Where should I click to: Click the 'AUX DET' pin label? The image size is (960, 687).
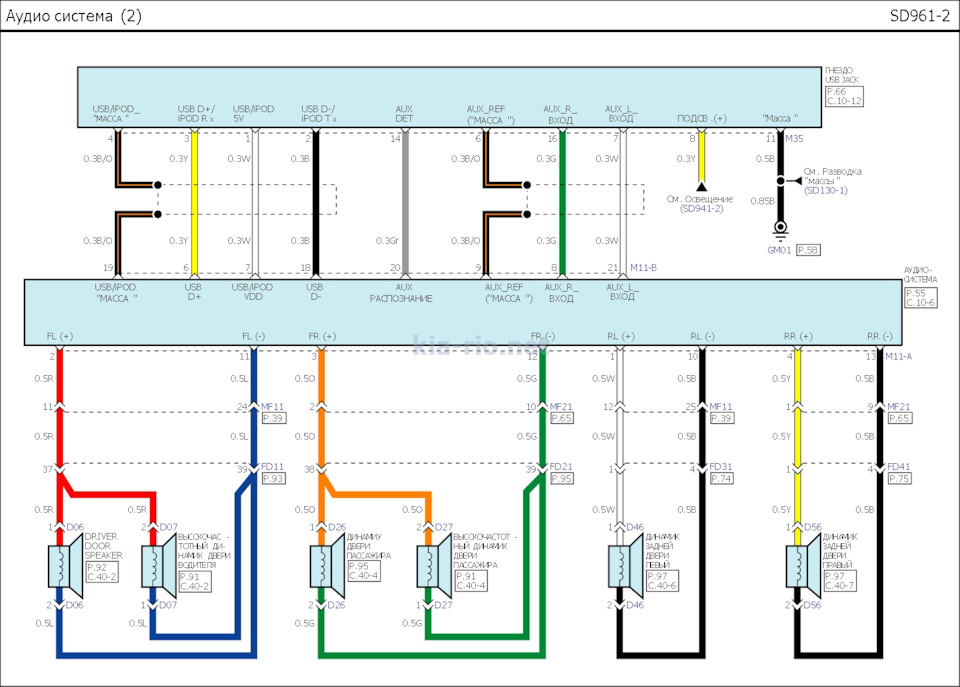click(404, 114)
